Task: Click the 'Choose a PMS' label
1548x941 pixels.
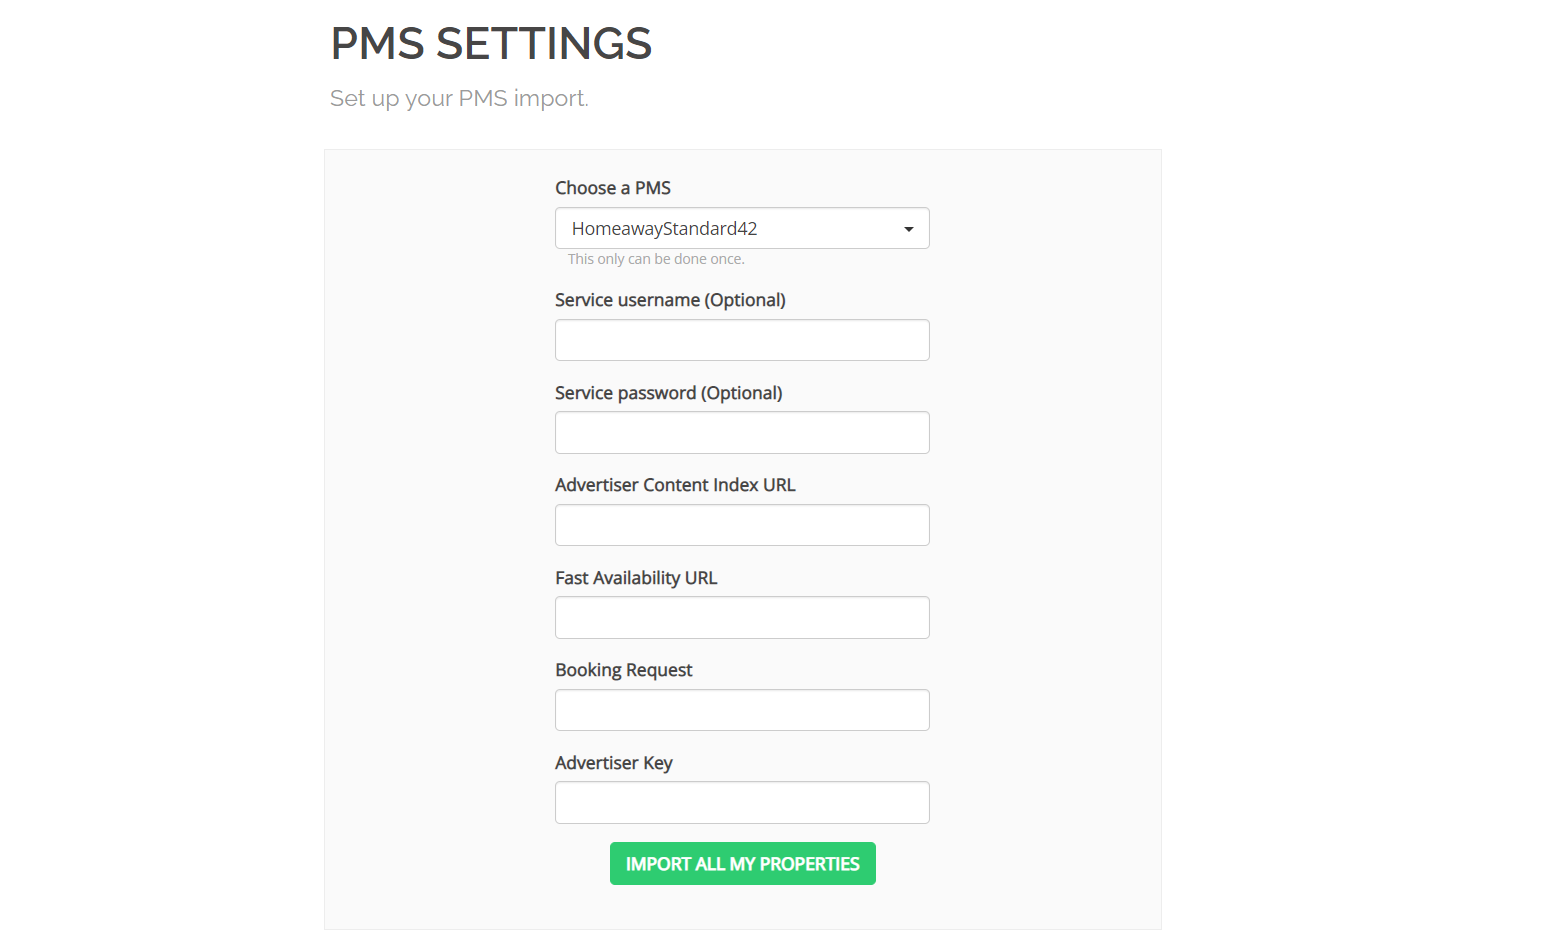Action: [x=613, y=188]
